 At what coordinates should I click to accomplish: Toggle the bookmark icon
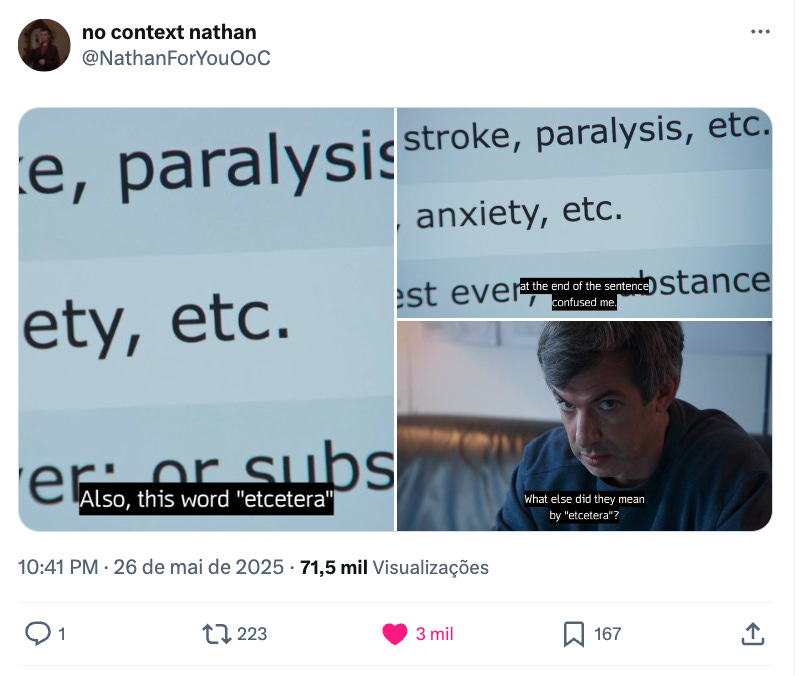tap(574, 634)
